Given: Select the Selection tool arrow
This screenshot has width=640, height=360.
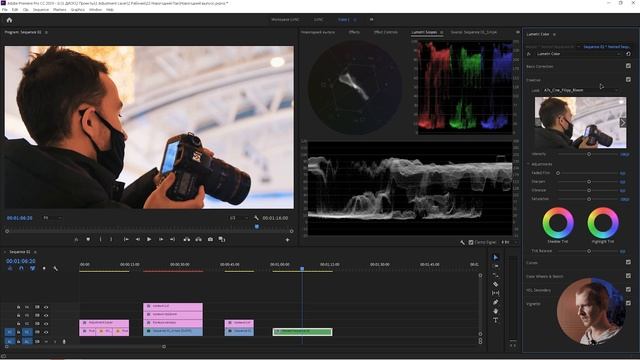Looking at the screenshot, I should tap(496, 257).
